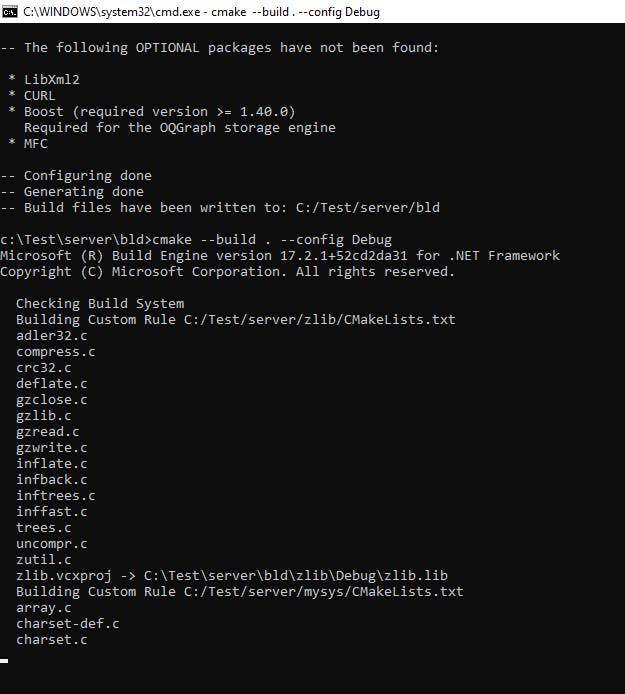Screen dimensions: 625x694
Task: Click the mysys CMakeLists.txt rule line
Action: (x=240, y=592)
